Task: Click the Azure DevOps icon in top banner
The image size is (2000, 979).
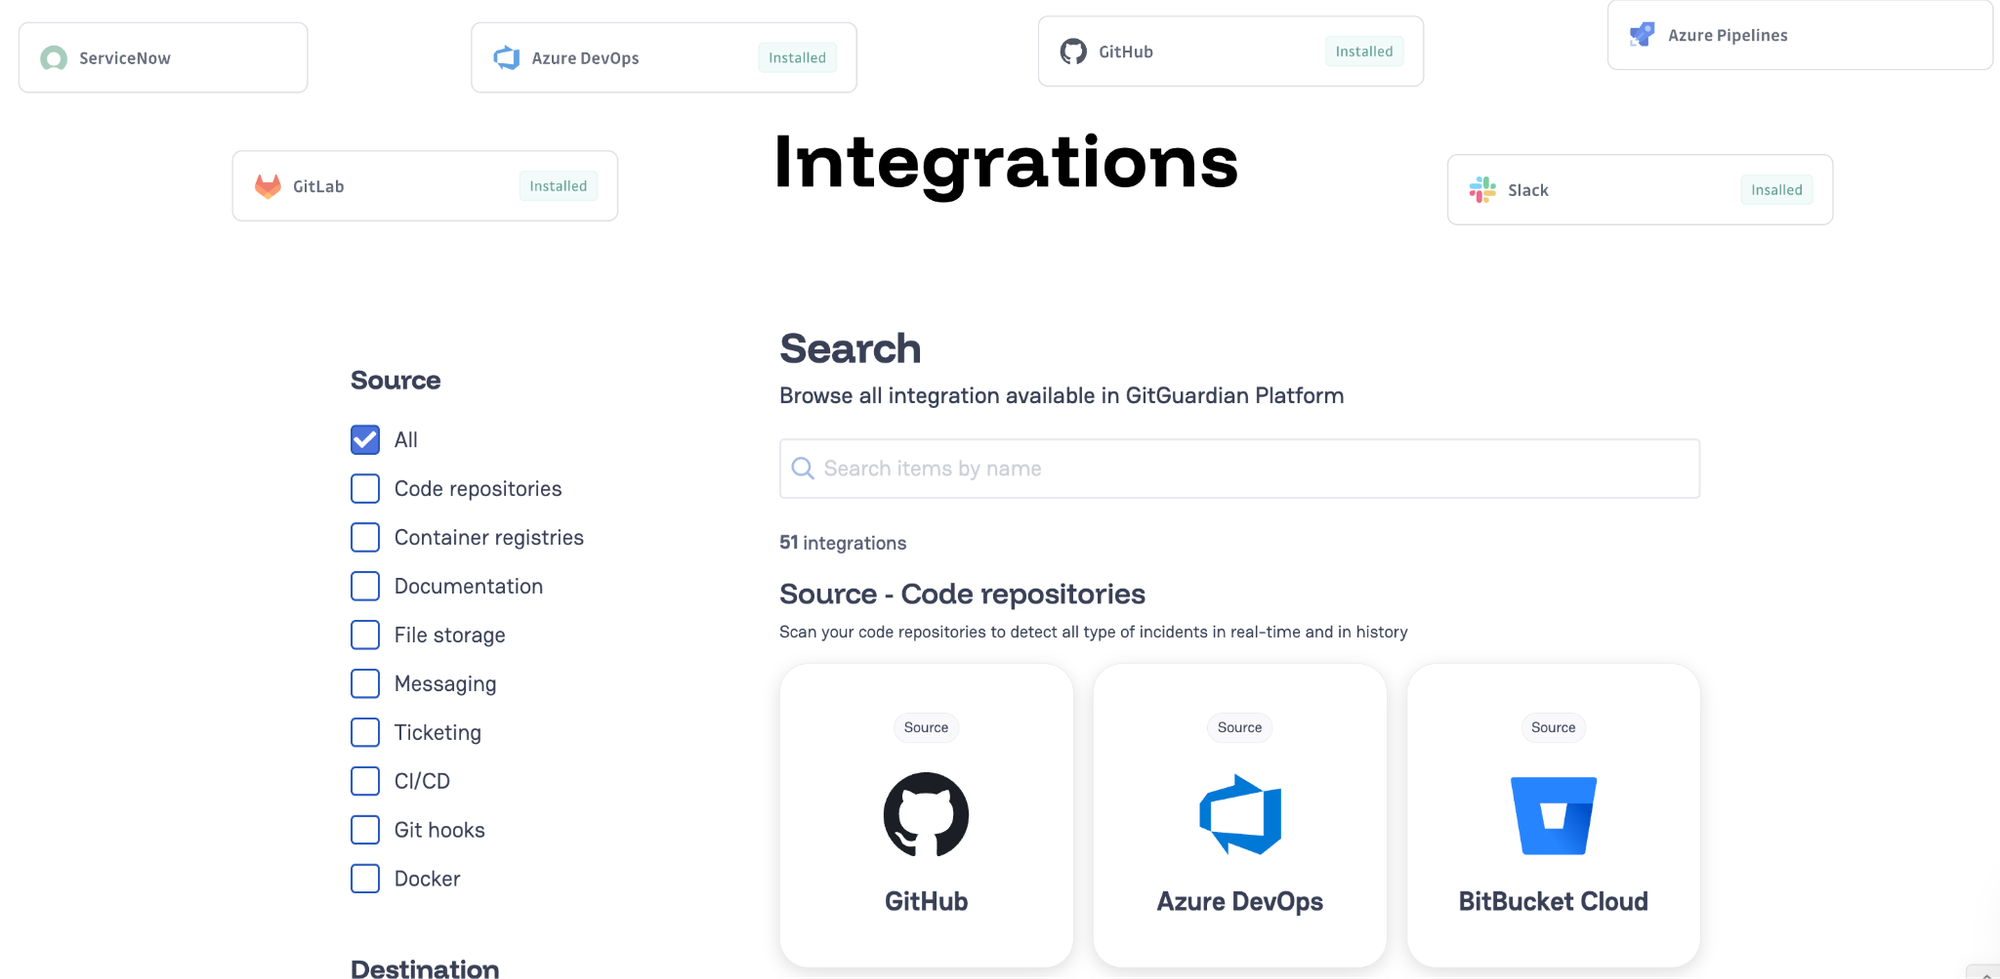Action: 507,58
